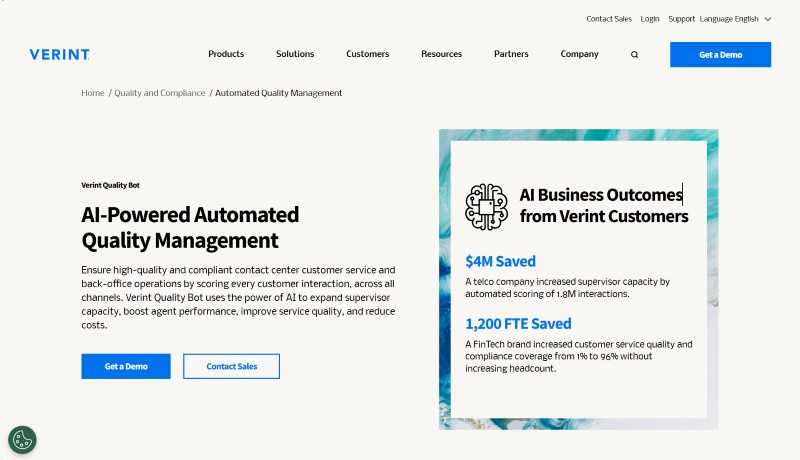
Task: Open the Login link
Action: [x=649, y=19]
